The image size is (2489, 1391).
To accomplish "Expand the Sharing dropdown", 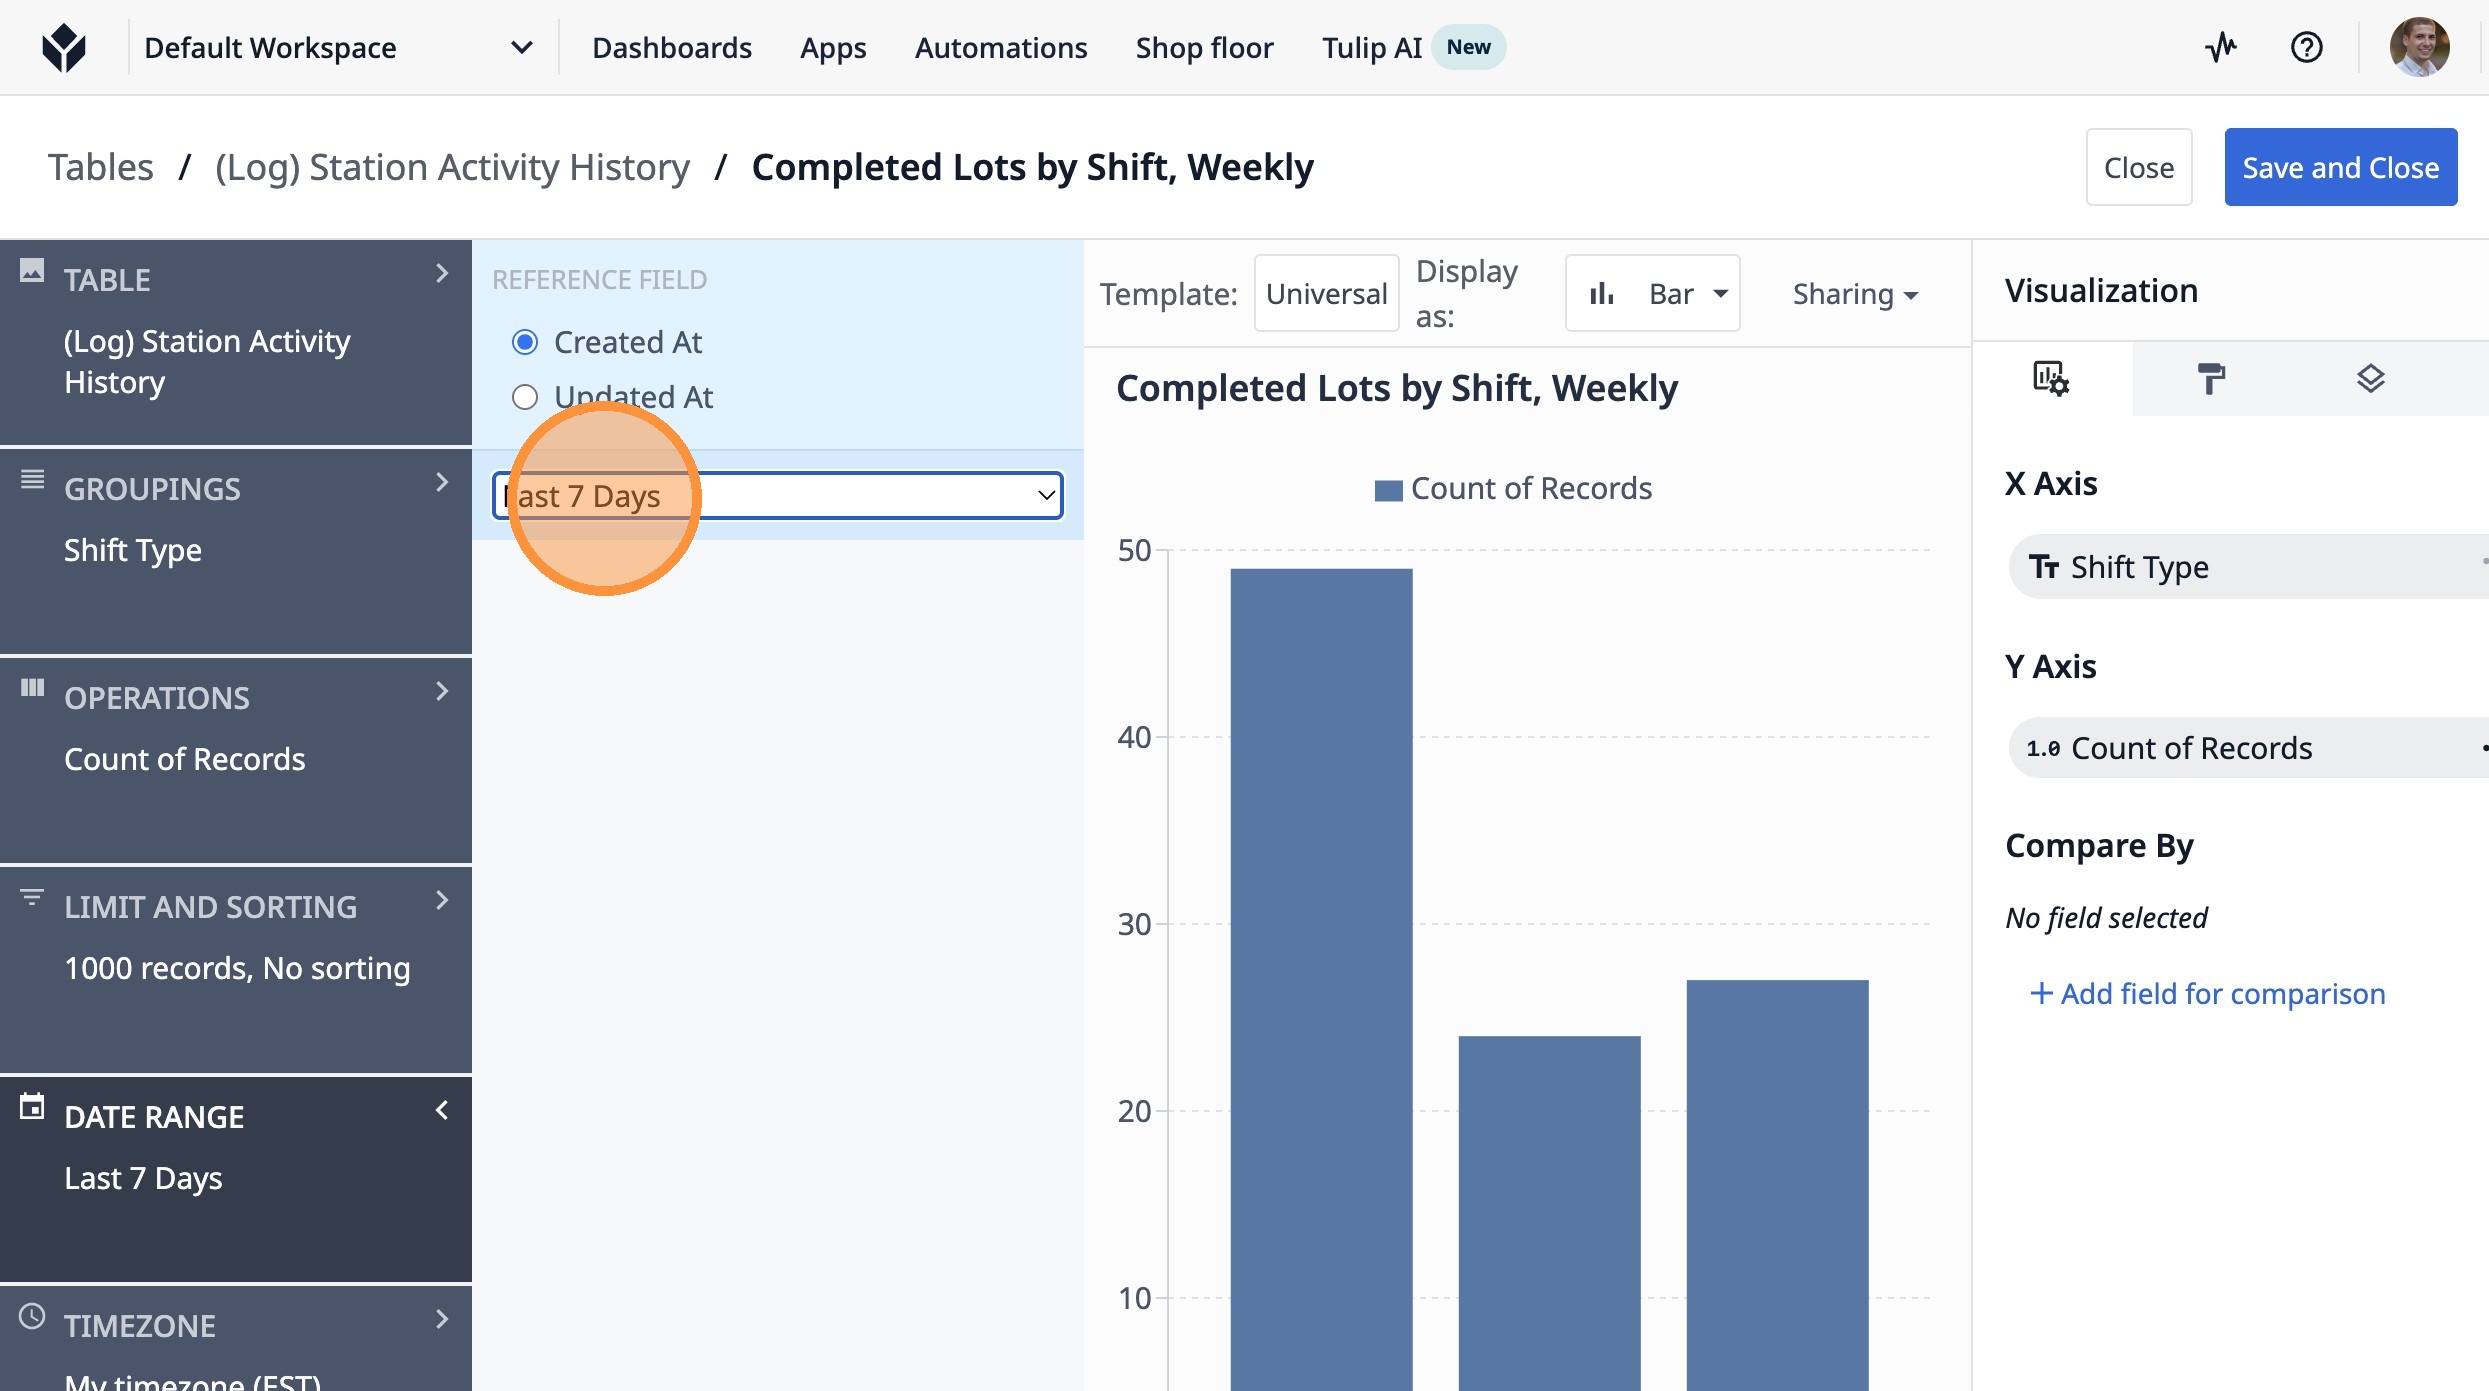I will coord(1854,294).
